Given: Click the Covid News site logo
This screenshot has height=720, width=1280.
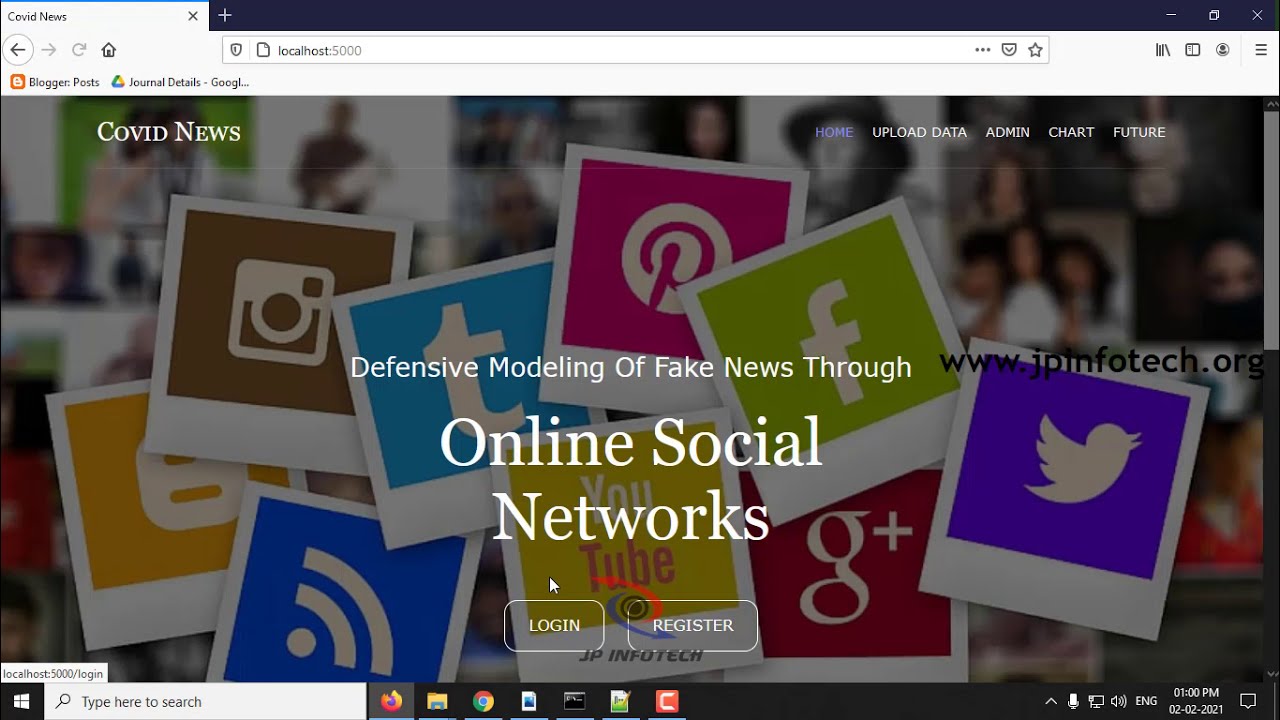Looking at the screenshot, I should point(169,132).
